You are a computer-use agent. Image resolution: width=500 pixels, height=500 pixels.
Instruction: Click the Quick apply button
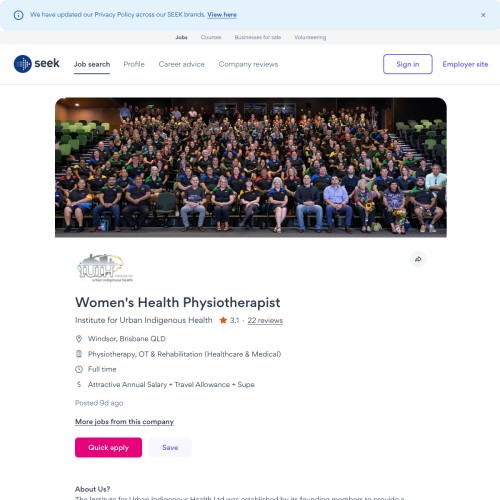pyautogui.click(x=108, y=447)
